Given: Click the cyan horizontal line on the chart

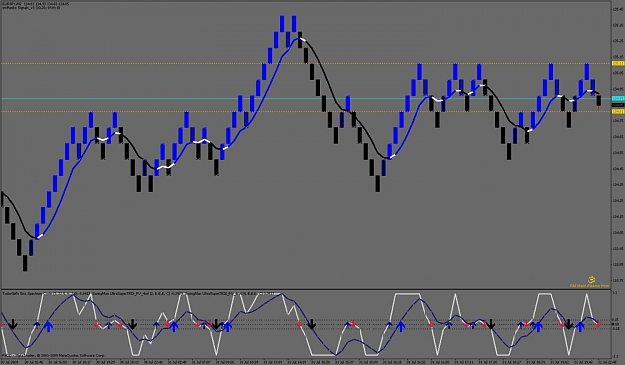Looking at the screenshot, I should [306, 98].
